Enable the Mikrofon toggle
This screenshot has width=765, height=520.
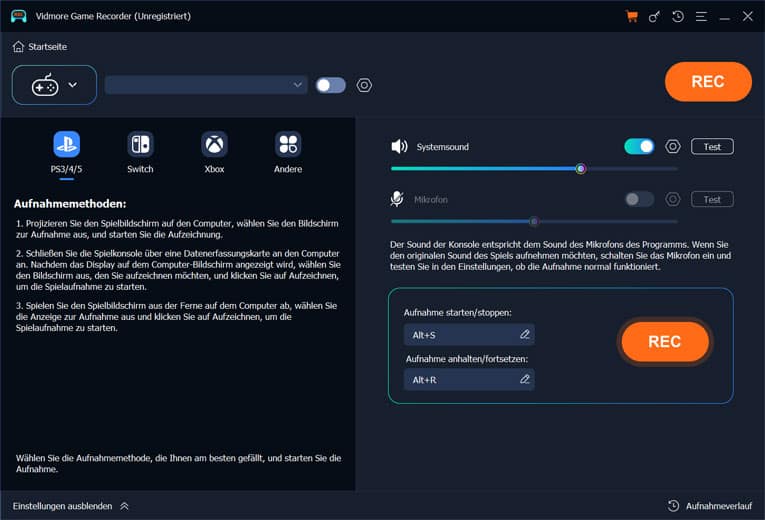click(x=639, y=200)
